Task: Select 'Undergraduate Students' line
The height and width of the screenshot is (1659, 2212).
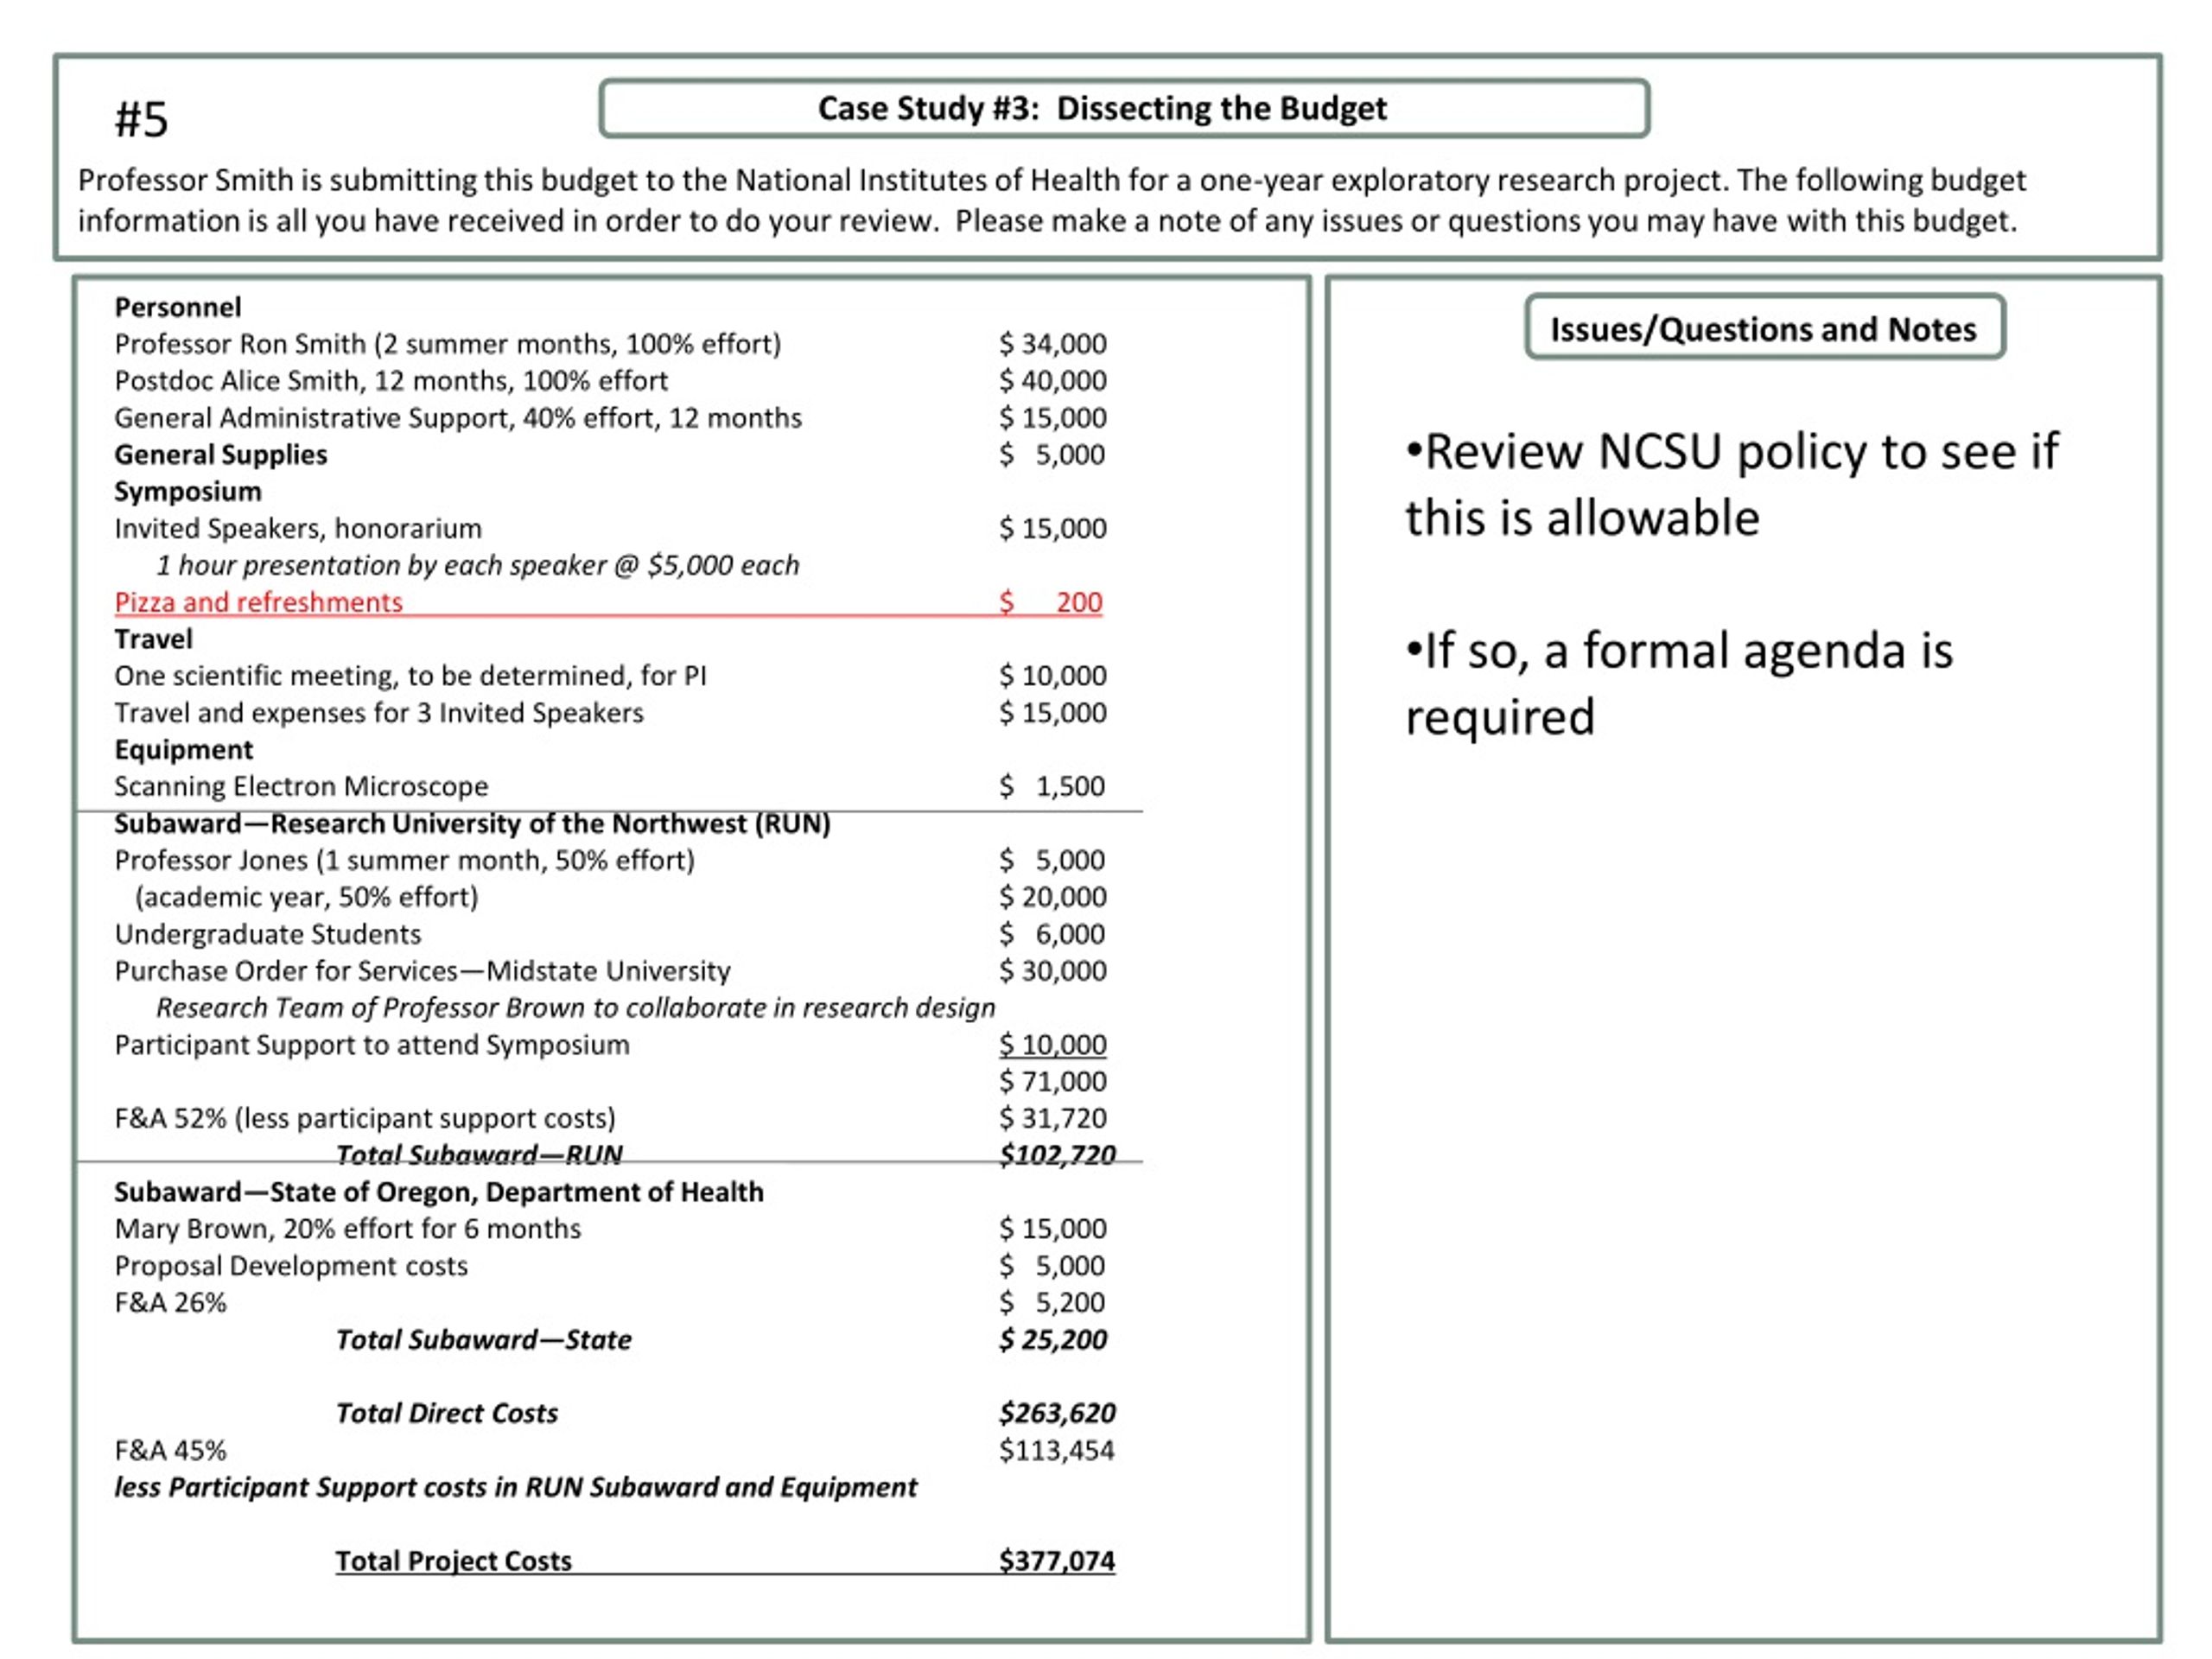Action: point(268,934)
